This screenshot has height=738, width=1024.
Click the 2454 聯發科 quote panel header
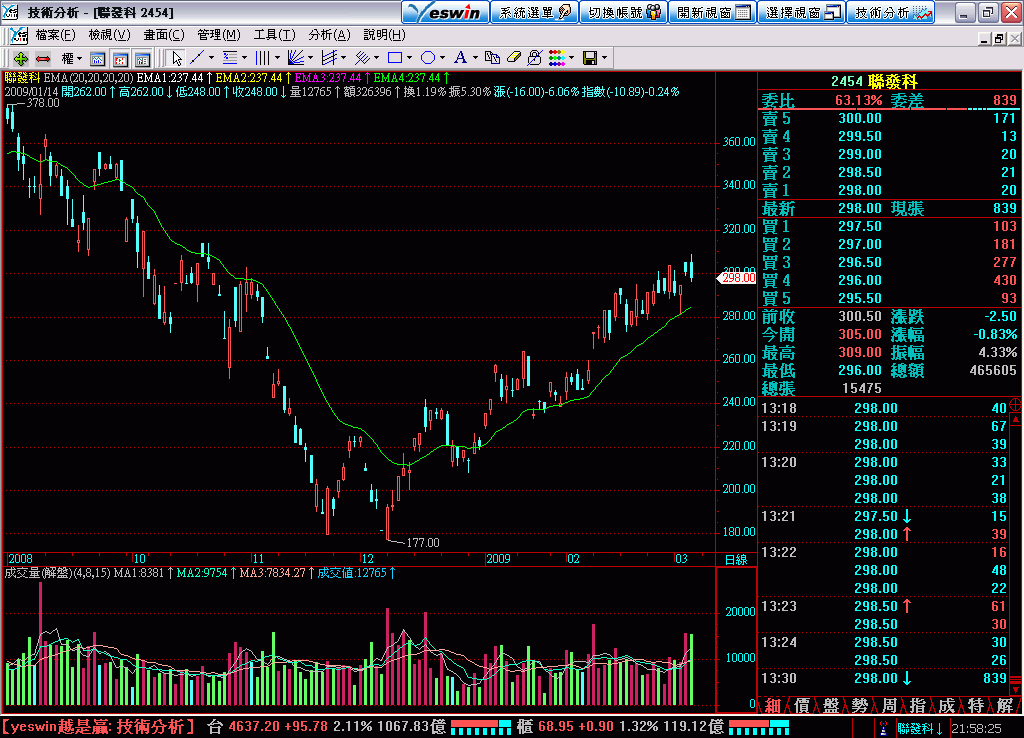tap(874, 81)
